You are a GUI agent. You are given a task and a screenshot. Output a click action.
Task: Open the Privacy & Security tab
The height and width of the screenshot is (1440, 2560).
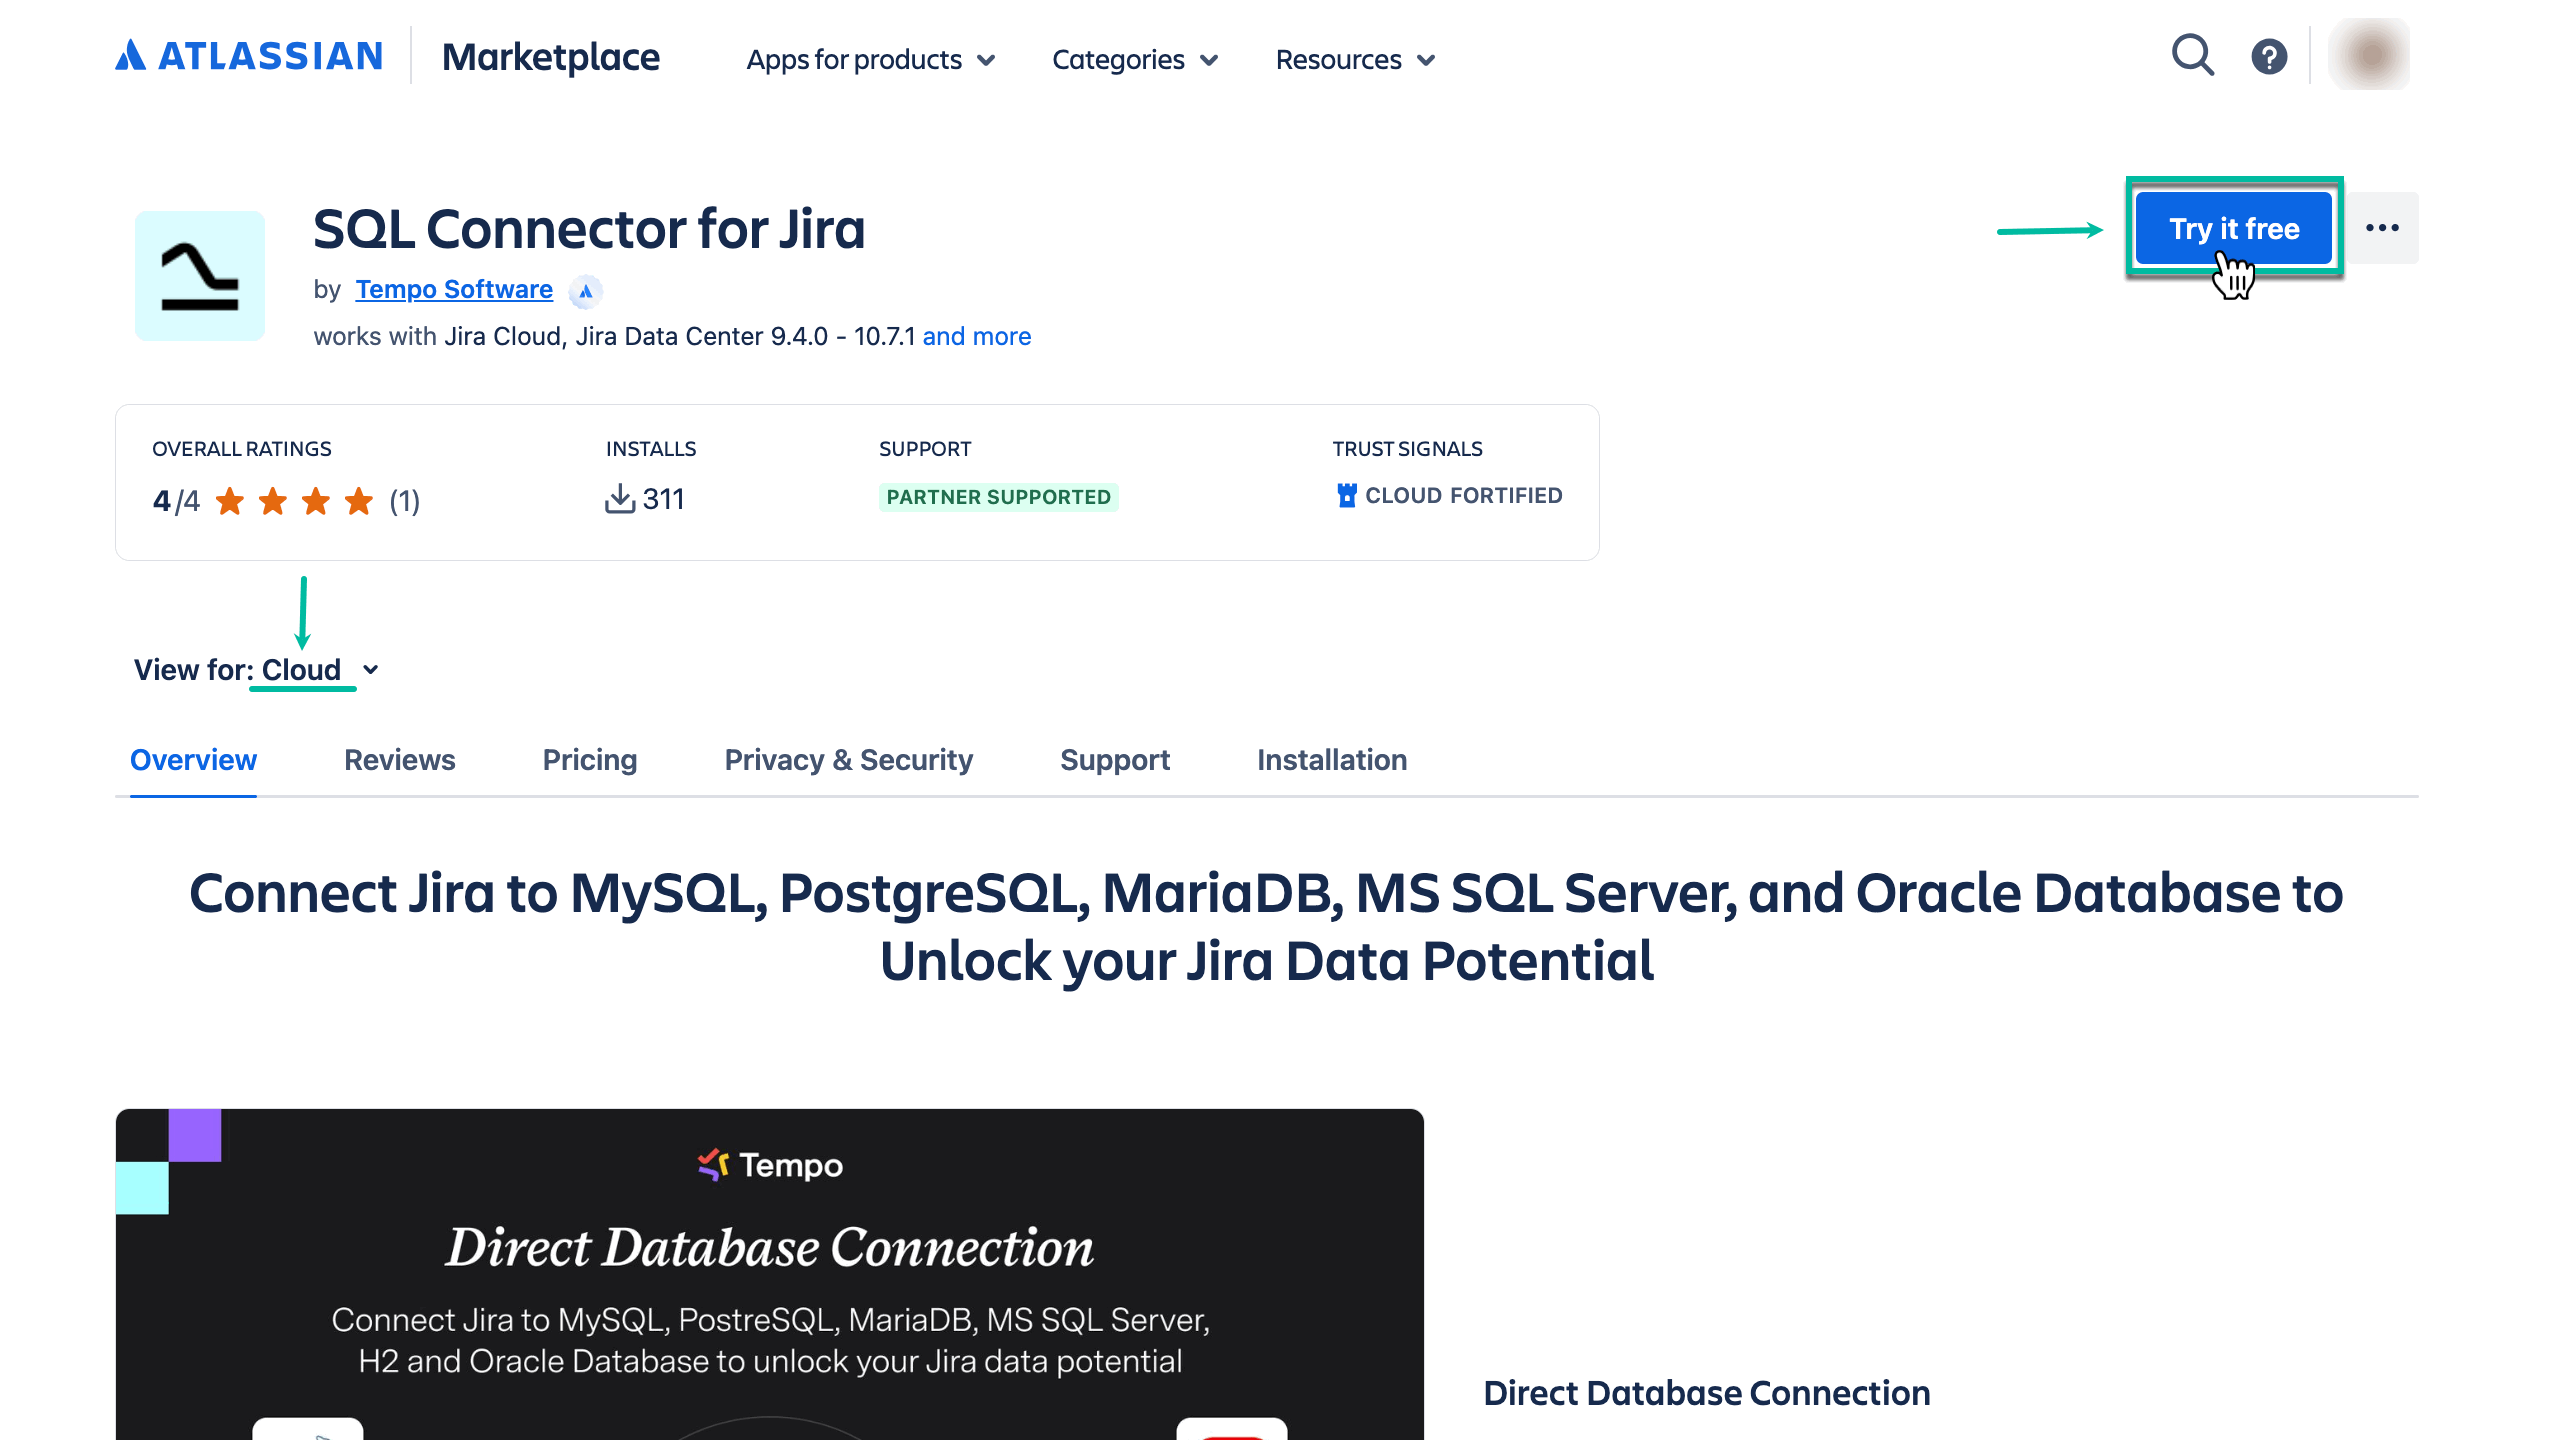(x=848, y=760)
